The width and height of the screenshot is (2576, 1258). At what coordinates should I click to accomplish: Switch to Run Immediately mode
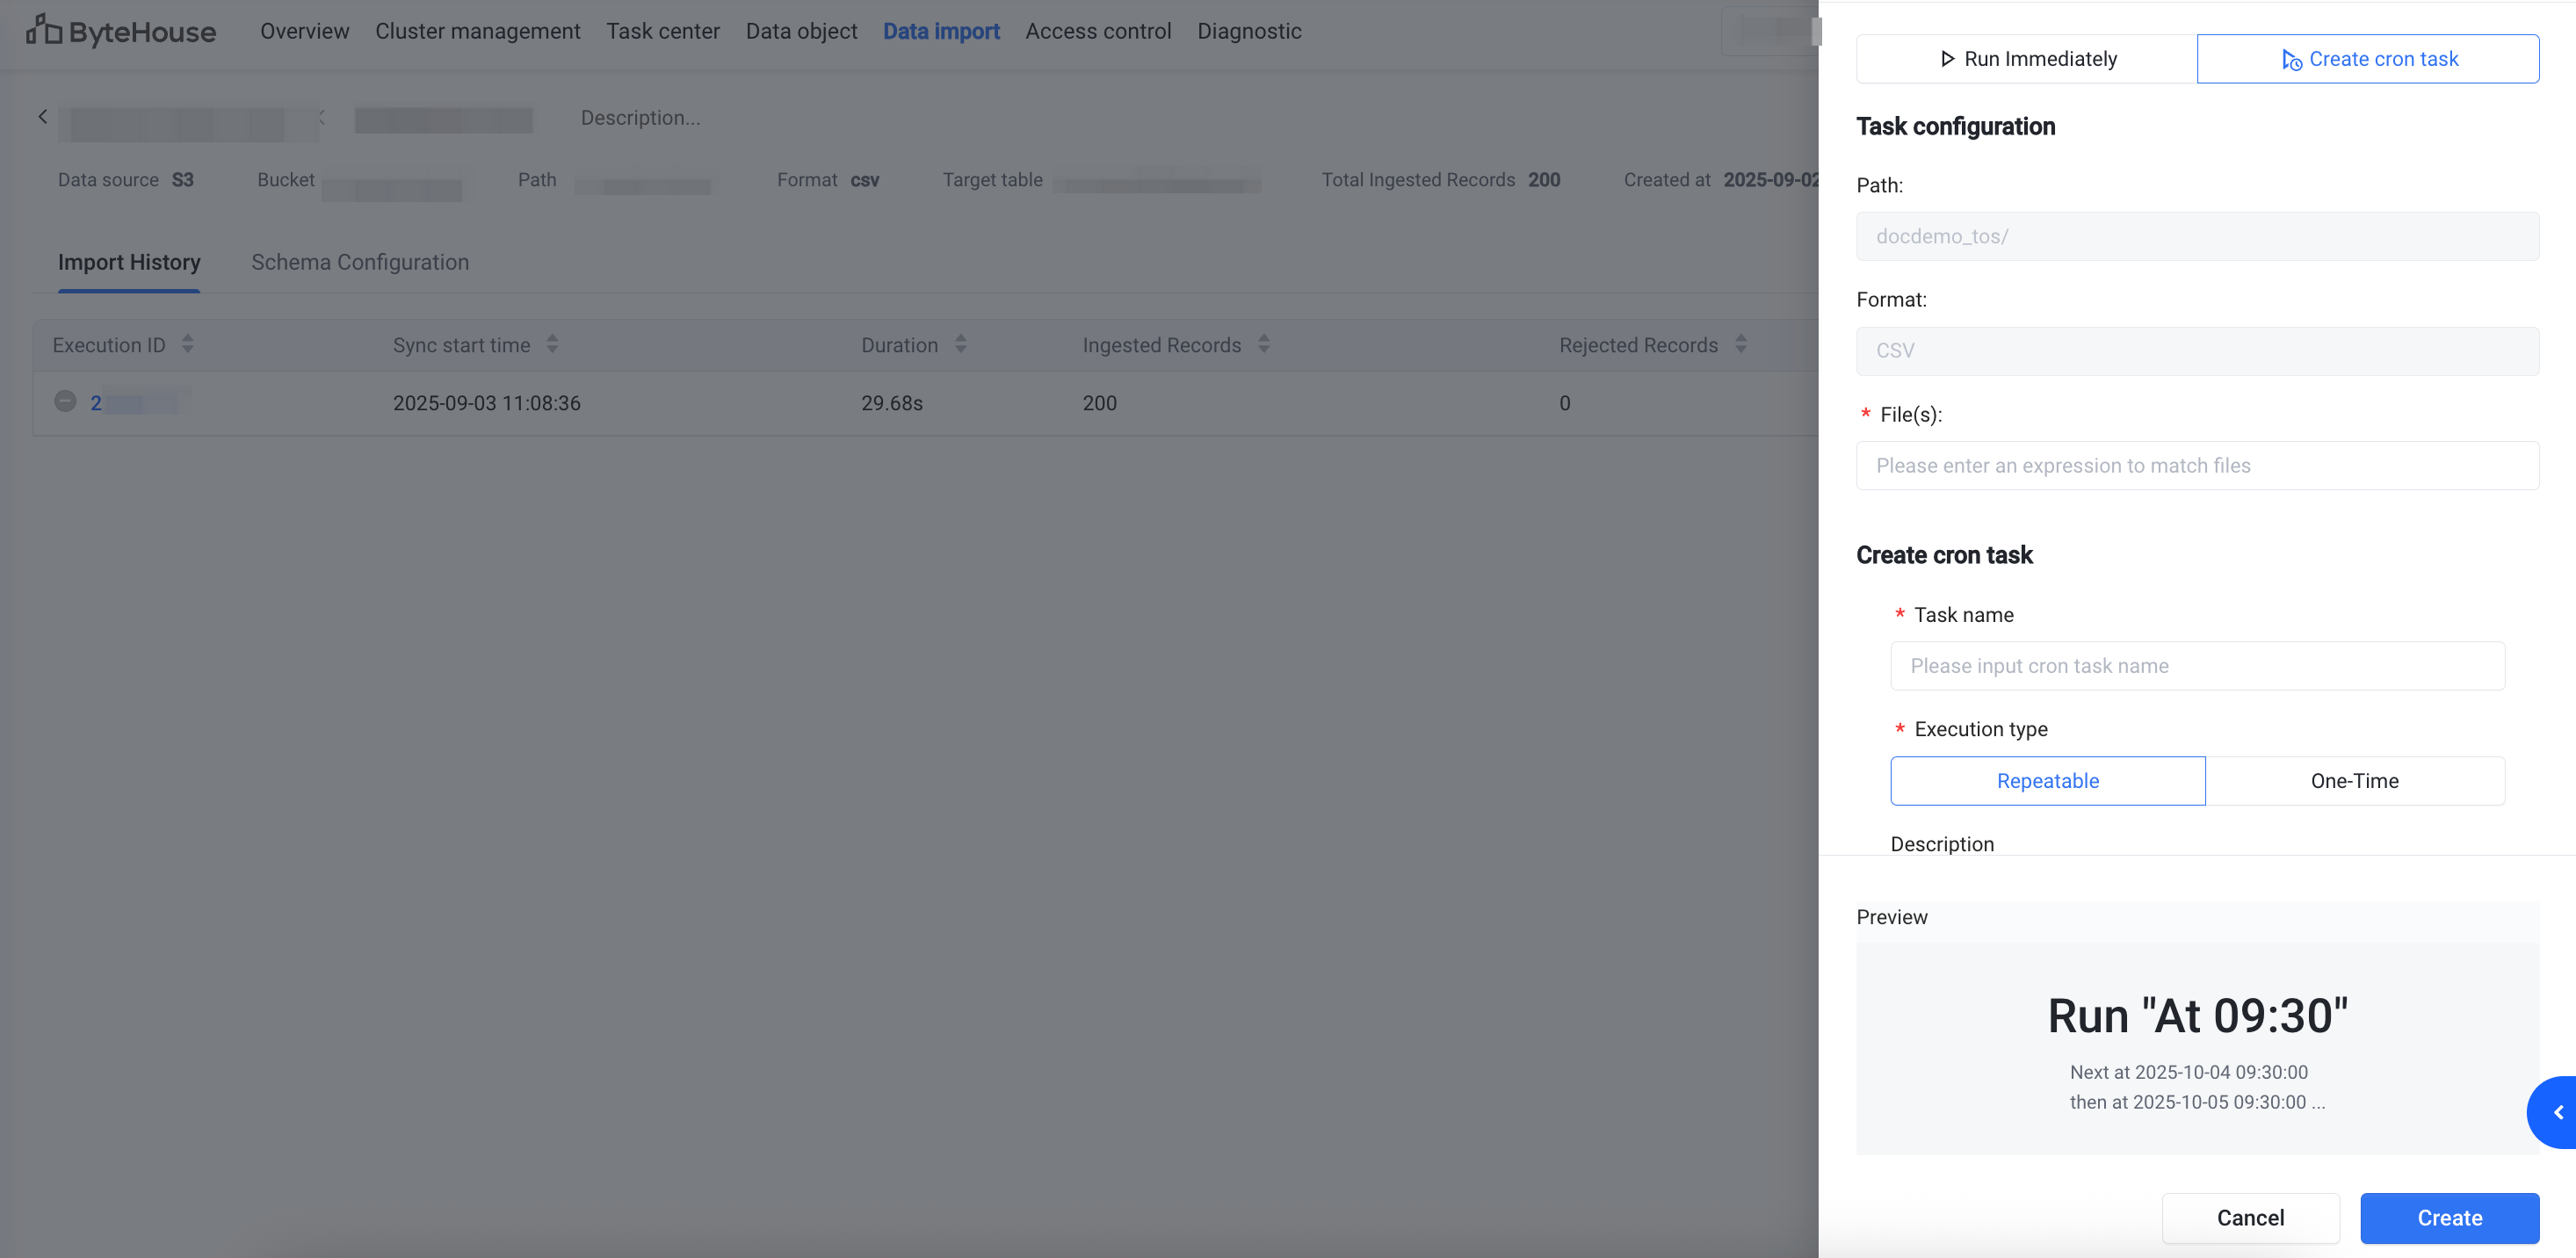pyautogui.click(x=2026, y=59)
